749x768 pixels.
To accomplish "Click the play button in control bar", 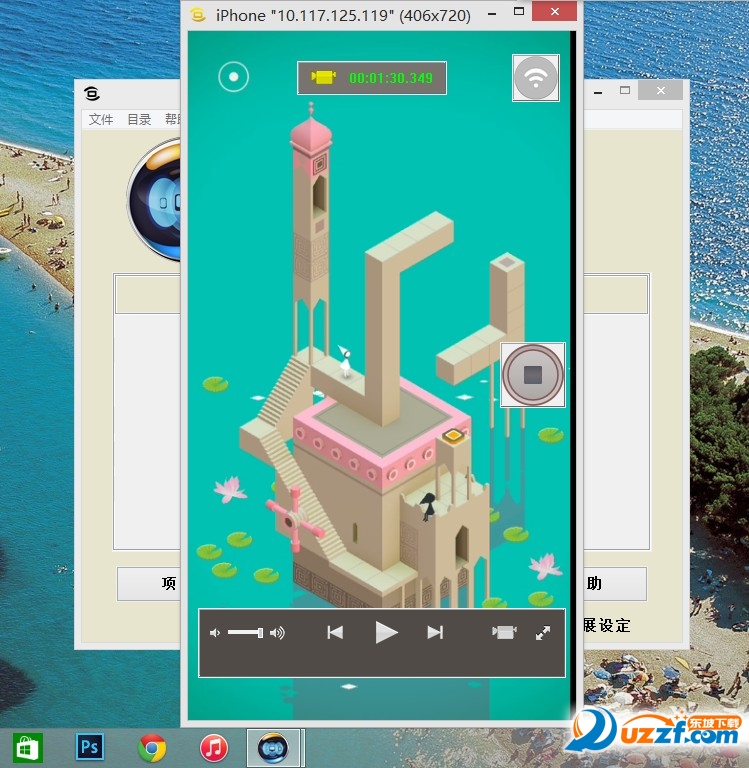I will [x=386, y=632].
